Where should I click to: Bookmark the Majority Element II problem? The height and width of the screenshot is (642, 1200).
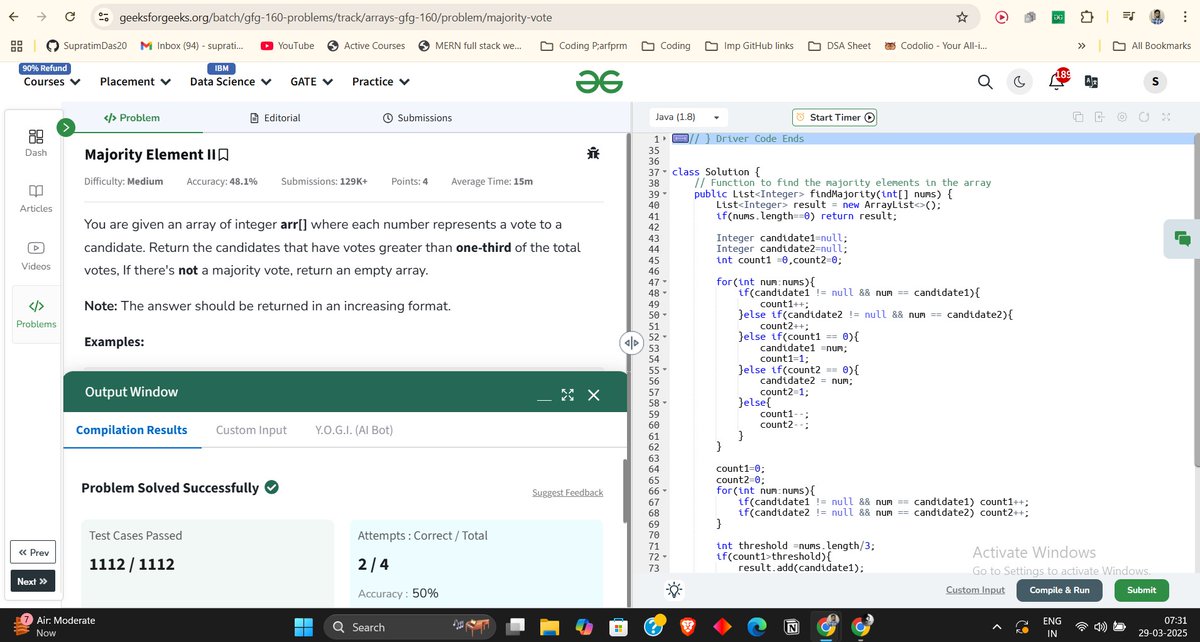coord(223,155)
